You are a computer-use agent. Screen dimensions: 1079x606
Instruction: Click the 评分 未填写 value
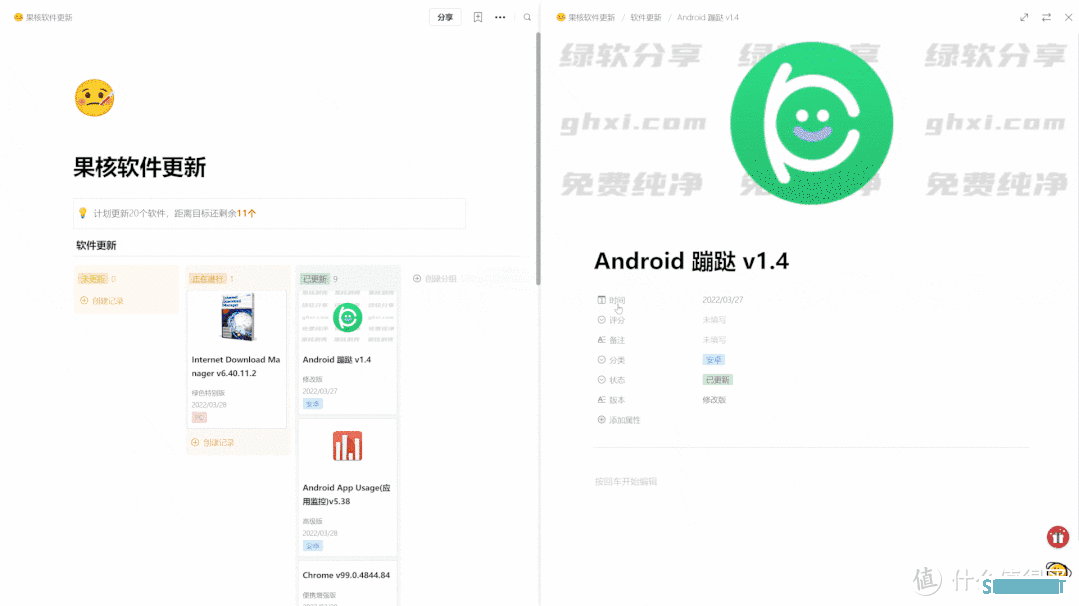click(714, 320)
